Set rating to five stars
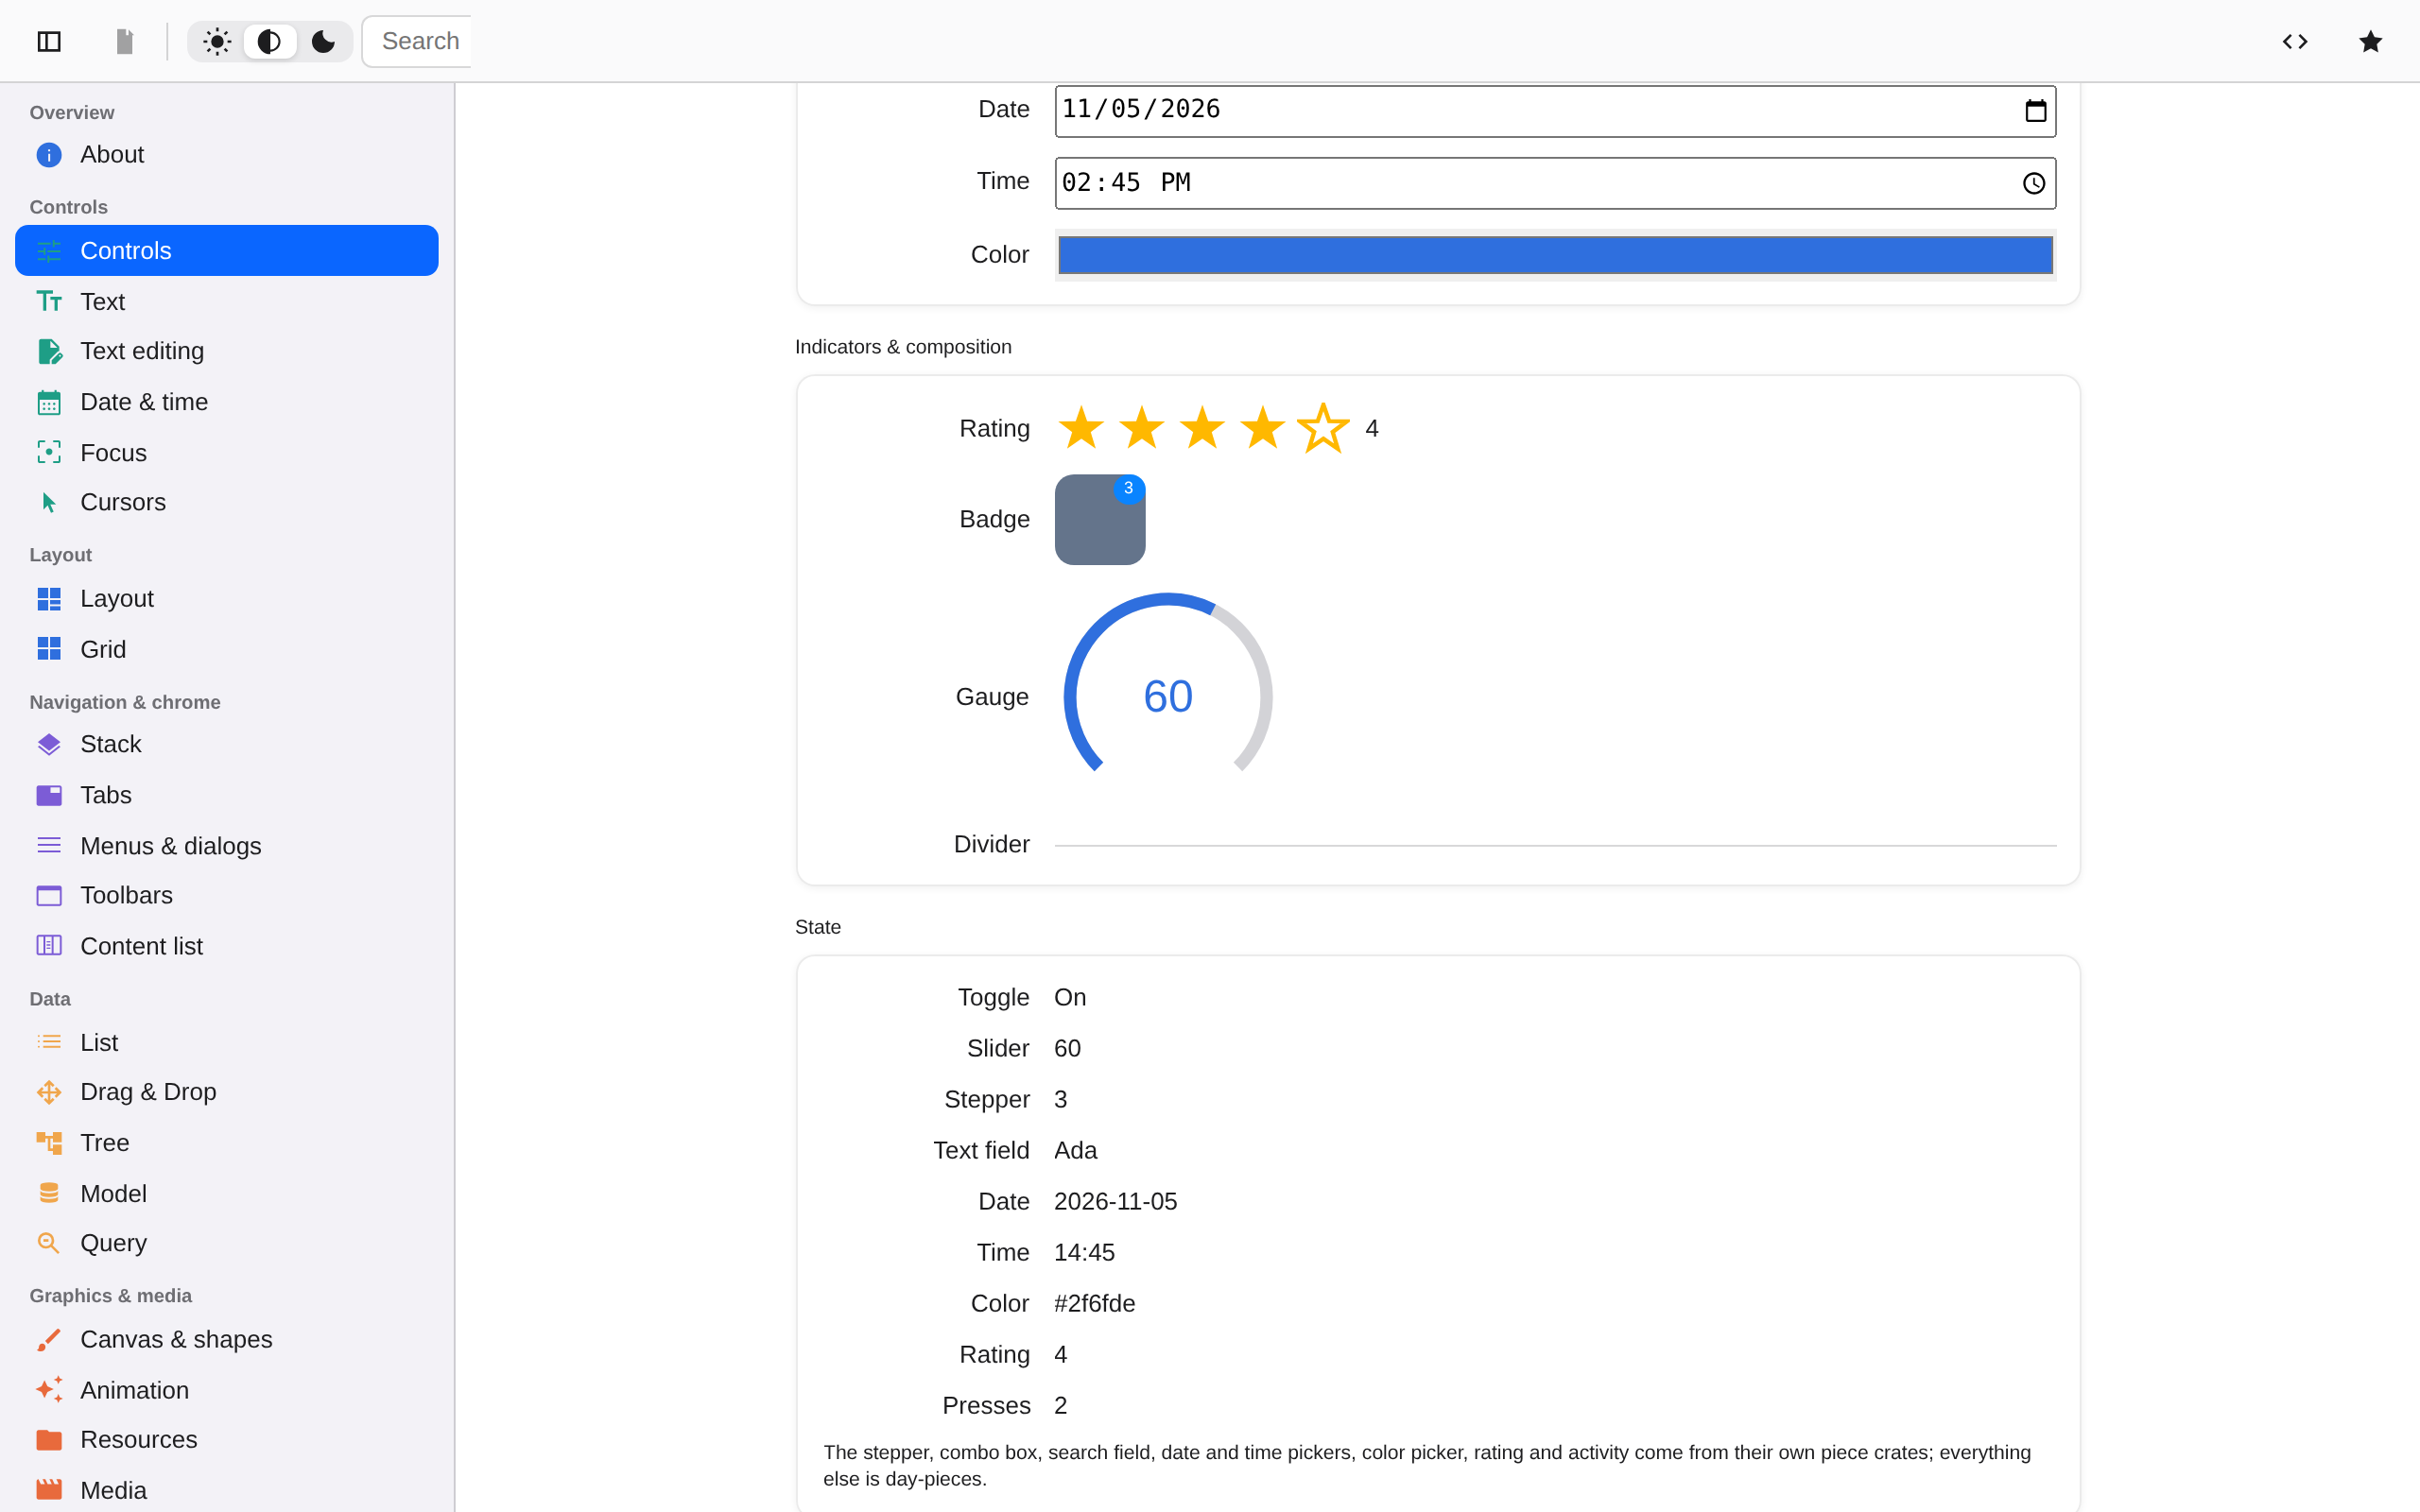 coord(1323,428)
